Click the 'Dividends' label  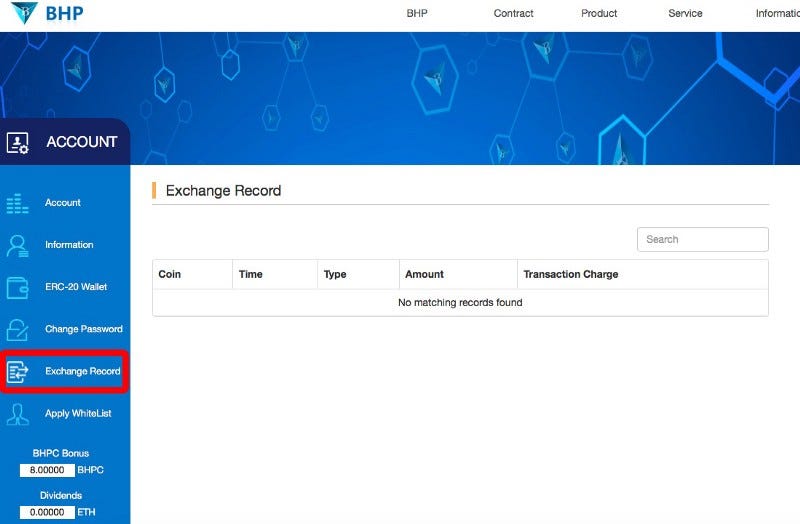(61, 495)
